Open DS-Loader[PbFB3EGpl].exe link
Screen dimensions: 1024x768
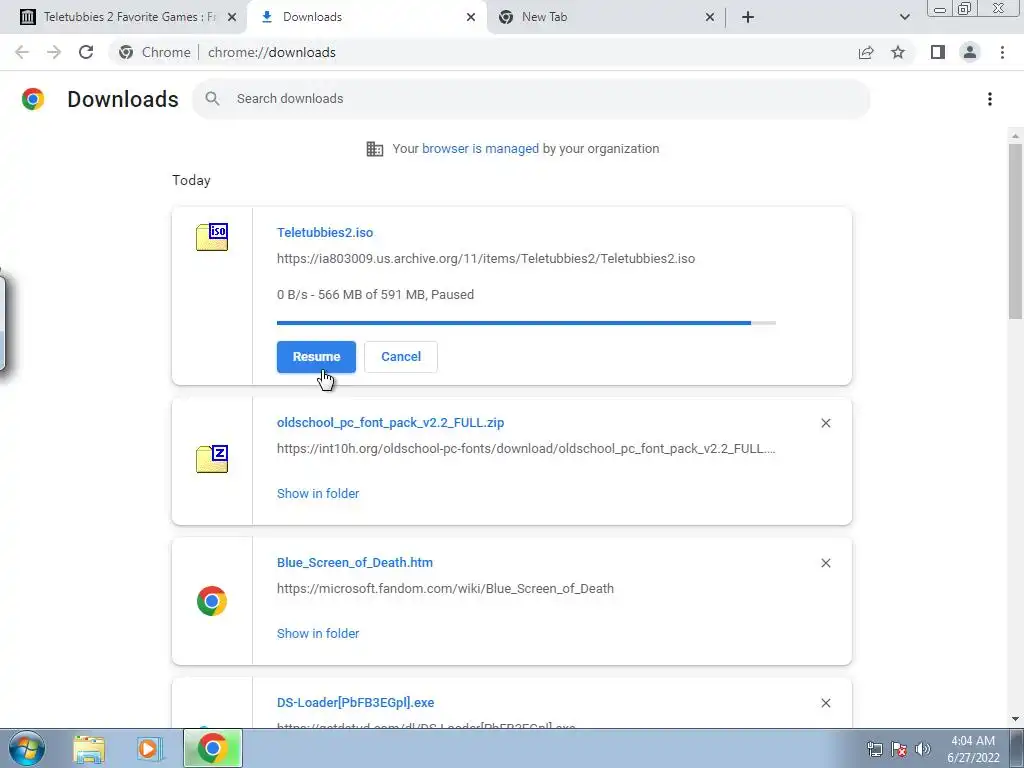coord(355,703)
